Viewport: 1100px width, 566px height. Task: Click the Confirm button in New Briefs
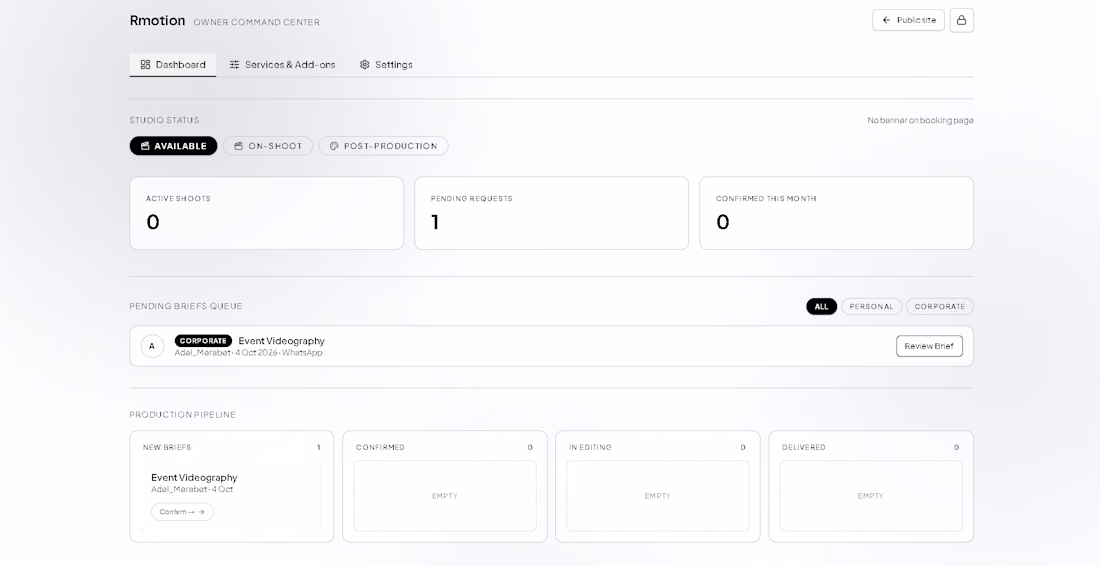pyautogui.click(x=182, y=512)
